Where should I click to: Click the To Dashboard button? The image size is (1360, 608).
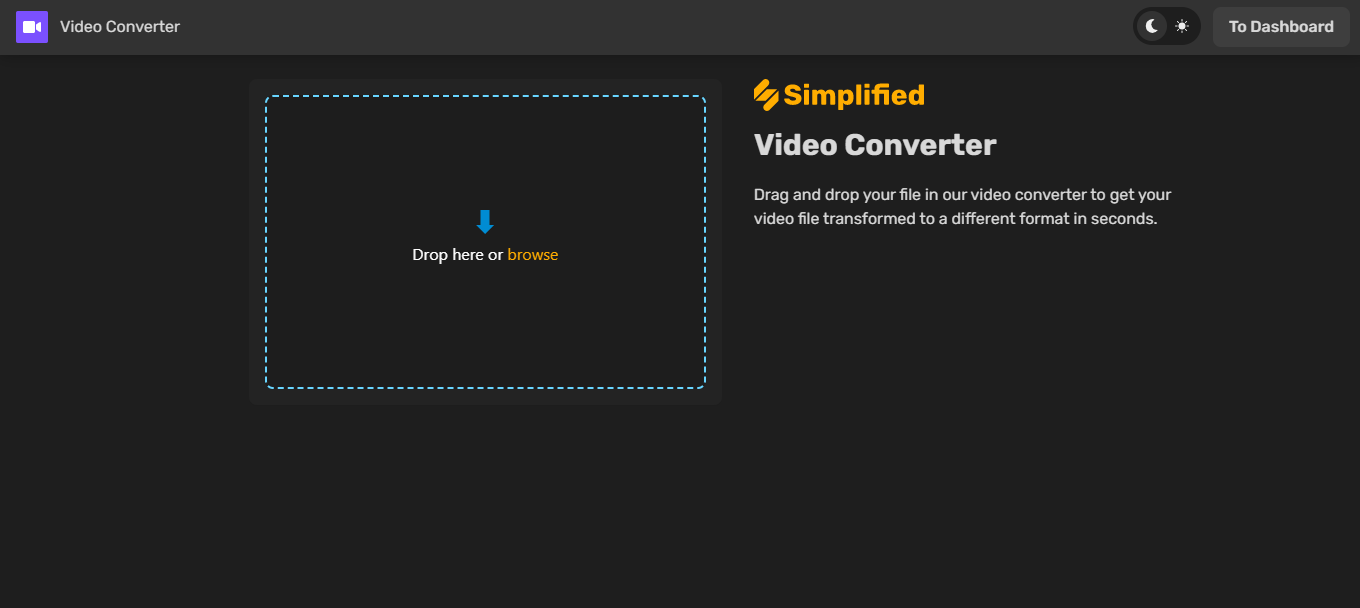(1281, 26)
